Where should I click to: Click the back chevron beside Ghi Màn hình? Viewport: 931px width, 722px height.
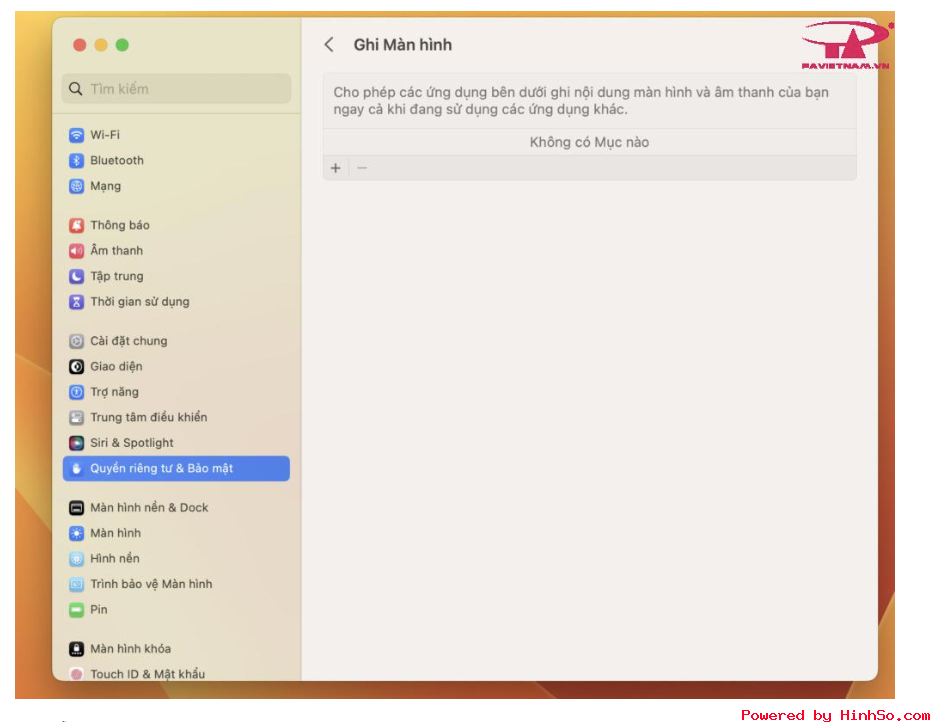click(x=329, y=45)
